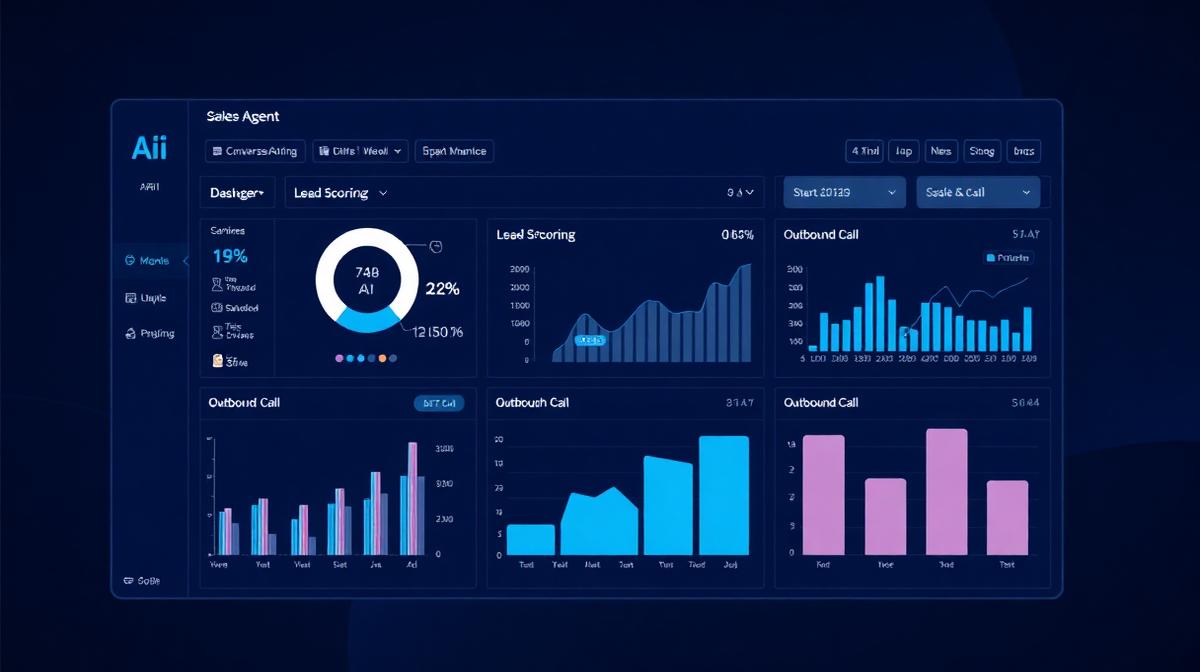Open the second dropdown button in the top toolbar
1200x672 pixels.
point(360,151)
